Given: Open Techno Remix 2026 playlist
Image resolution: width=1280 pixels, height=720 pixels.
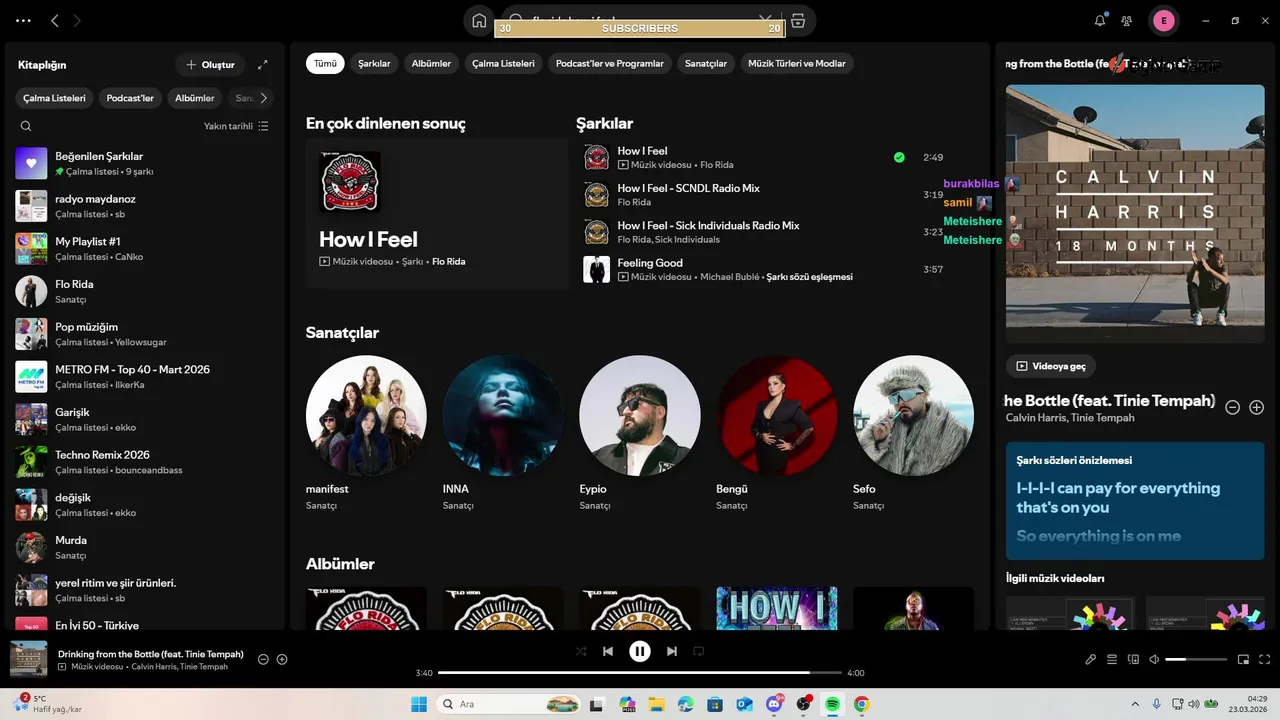Looking at the screenshot, I should pos(145,462).
